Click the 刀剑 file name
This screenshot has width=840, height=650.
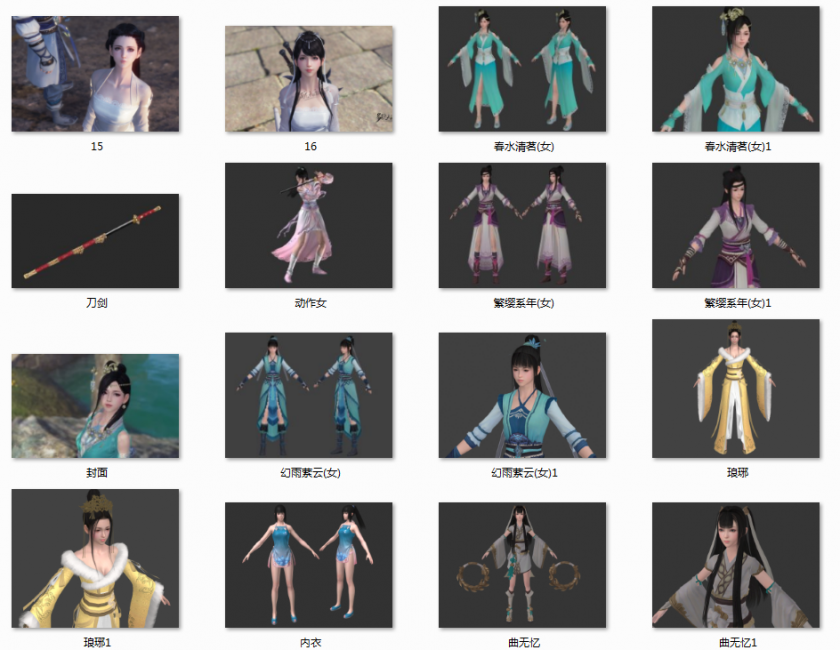click(x=96, y=303)
